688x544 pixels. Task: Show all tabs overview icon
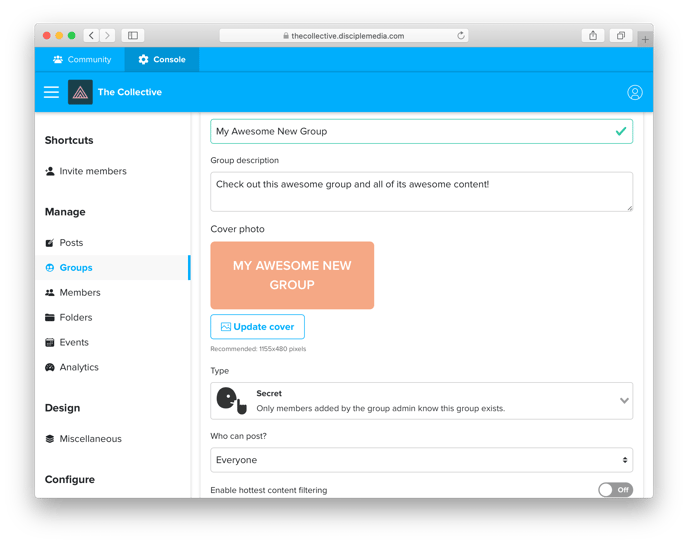pyautogui.click(x=621, y=36)
